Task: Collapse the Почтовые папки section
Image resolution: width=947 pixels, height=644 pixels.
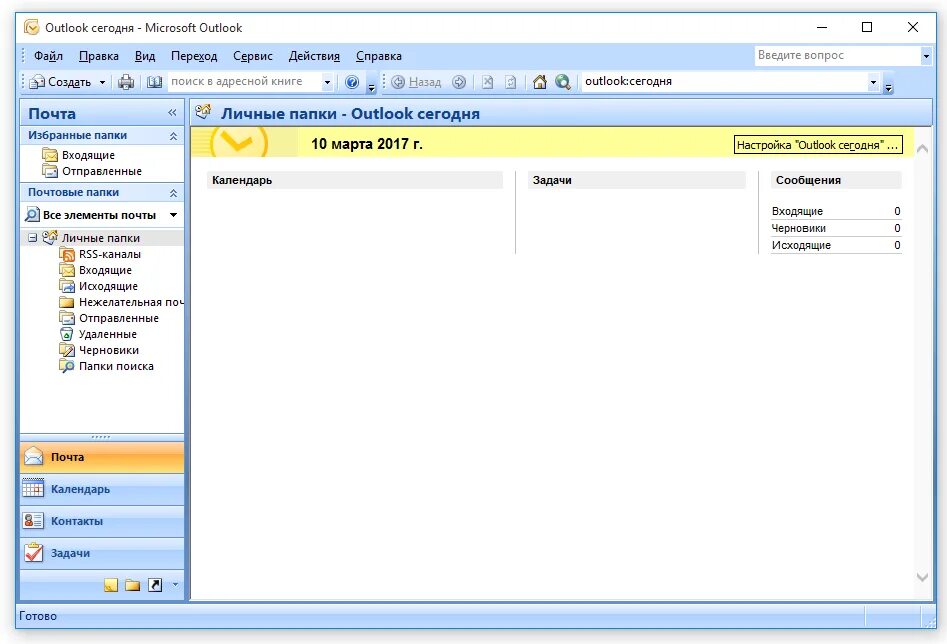Action: click(x=173, y=193)
